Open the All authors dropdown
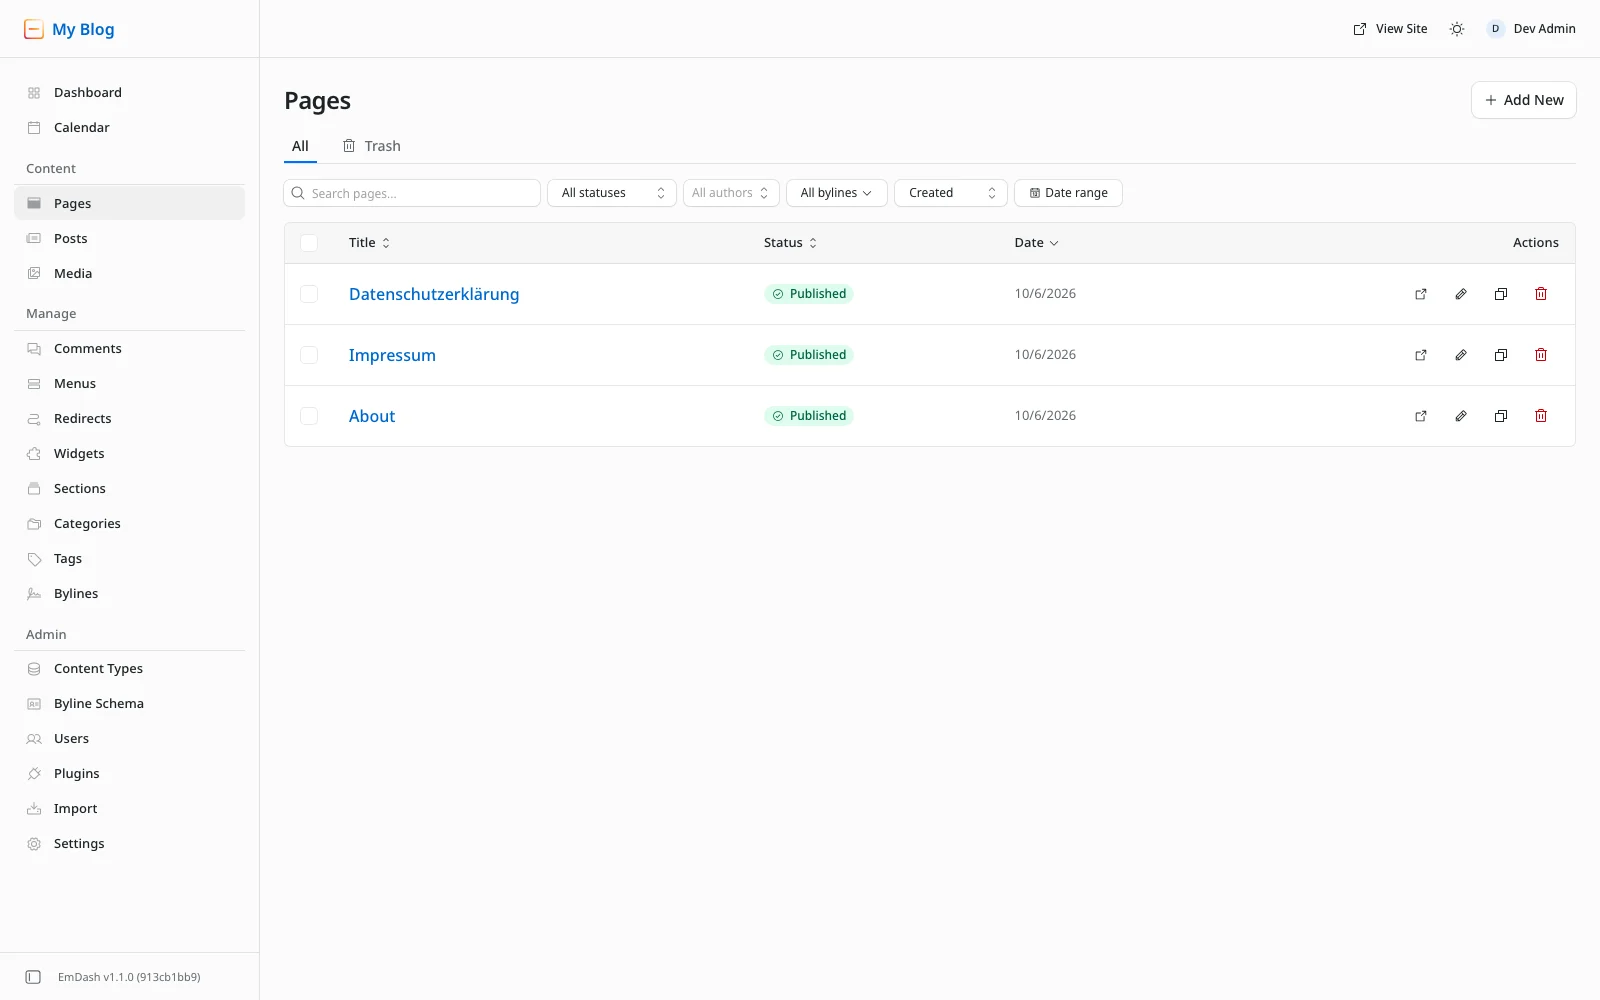Screen dimensions: 1600x1000 click(731, 193)
